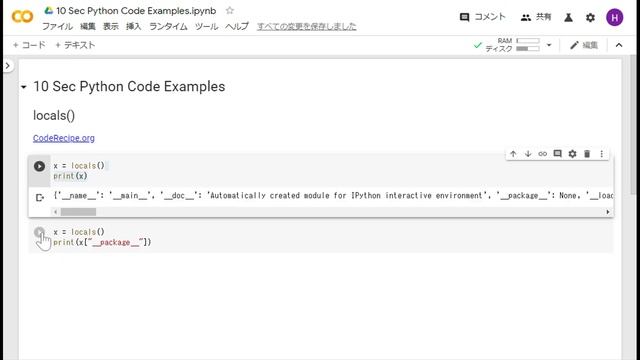The image size is (640, 360).
Task: Expand the left sidebar with the chevron
Action: pos(8,66)
